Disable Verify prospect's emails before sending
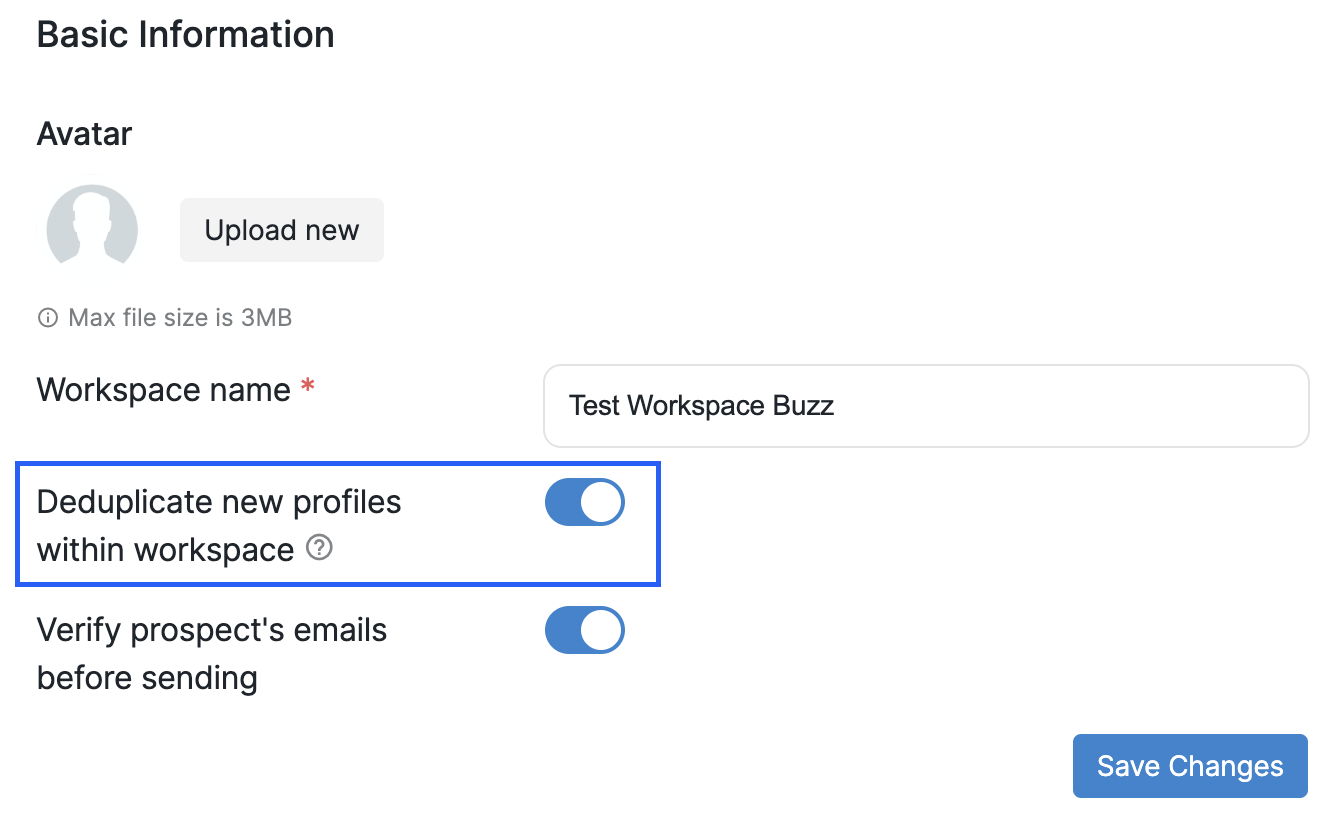 (584, 631)
